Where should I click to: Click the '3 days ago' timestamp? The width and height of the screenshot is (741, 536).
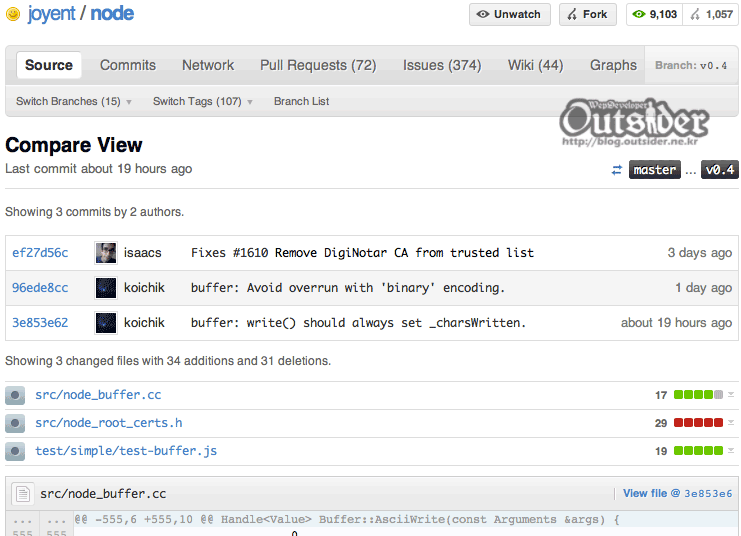coord(699,253)
